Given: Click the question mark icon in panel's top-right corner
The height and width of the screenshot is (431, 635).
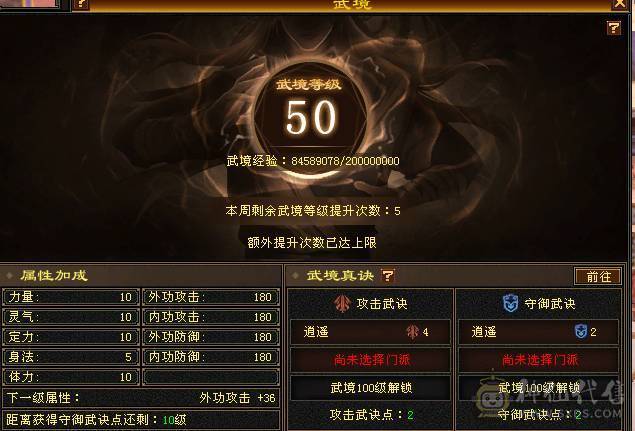Looking at the screenshot, I should coord(614,28).
